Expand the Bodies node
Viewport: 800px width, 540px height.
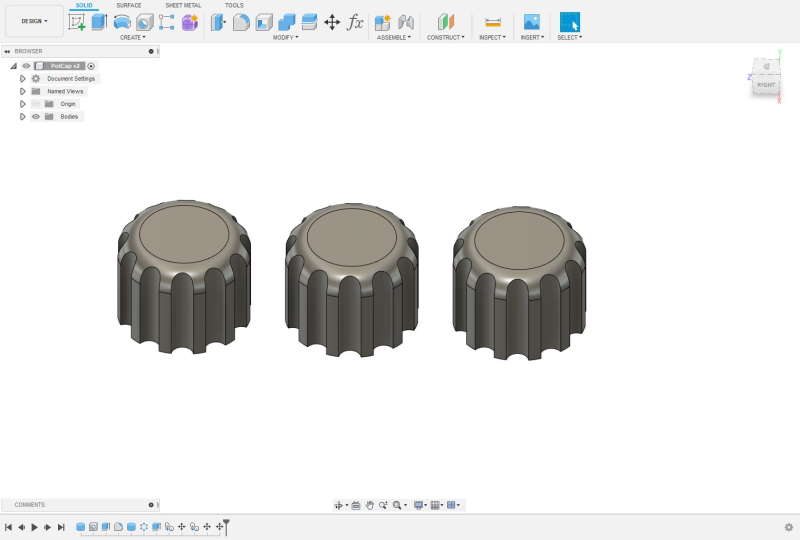tap(22, 116)
